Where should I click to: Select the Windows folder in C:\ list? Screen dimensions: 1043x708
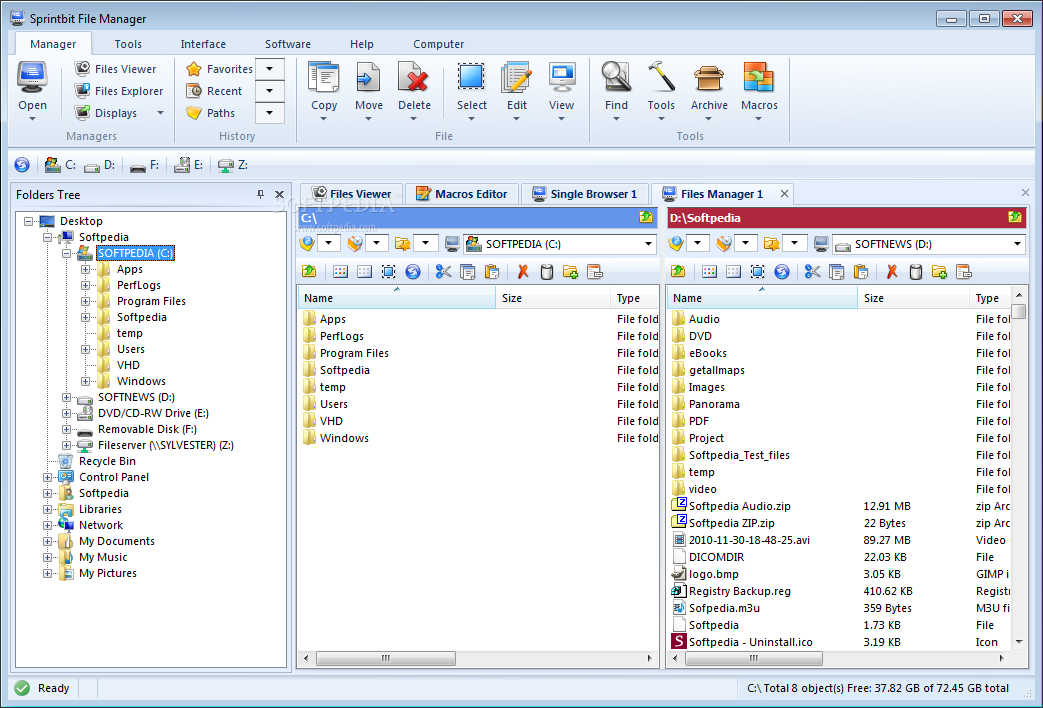(x=336, y=438)
